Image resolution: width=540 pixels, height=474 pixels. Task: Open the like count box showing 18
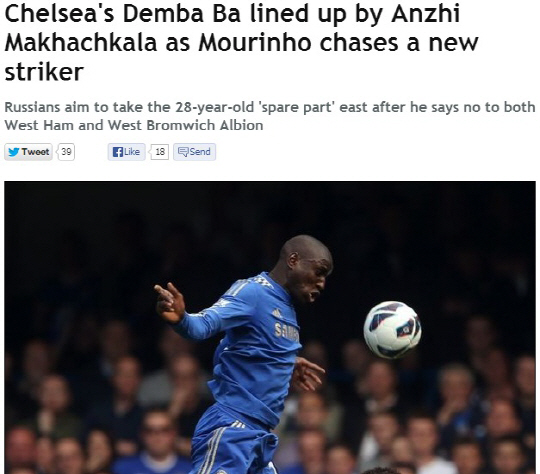point(159,152)
